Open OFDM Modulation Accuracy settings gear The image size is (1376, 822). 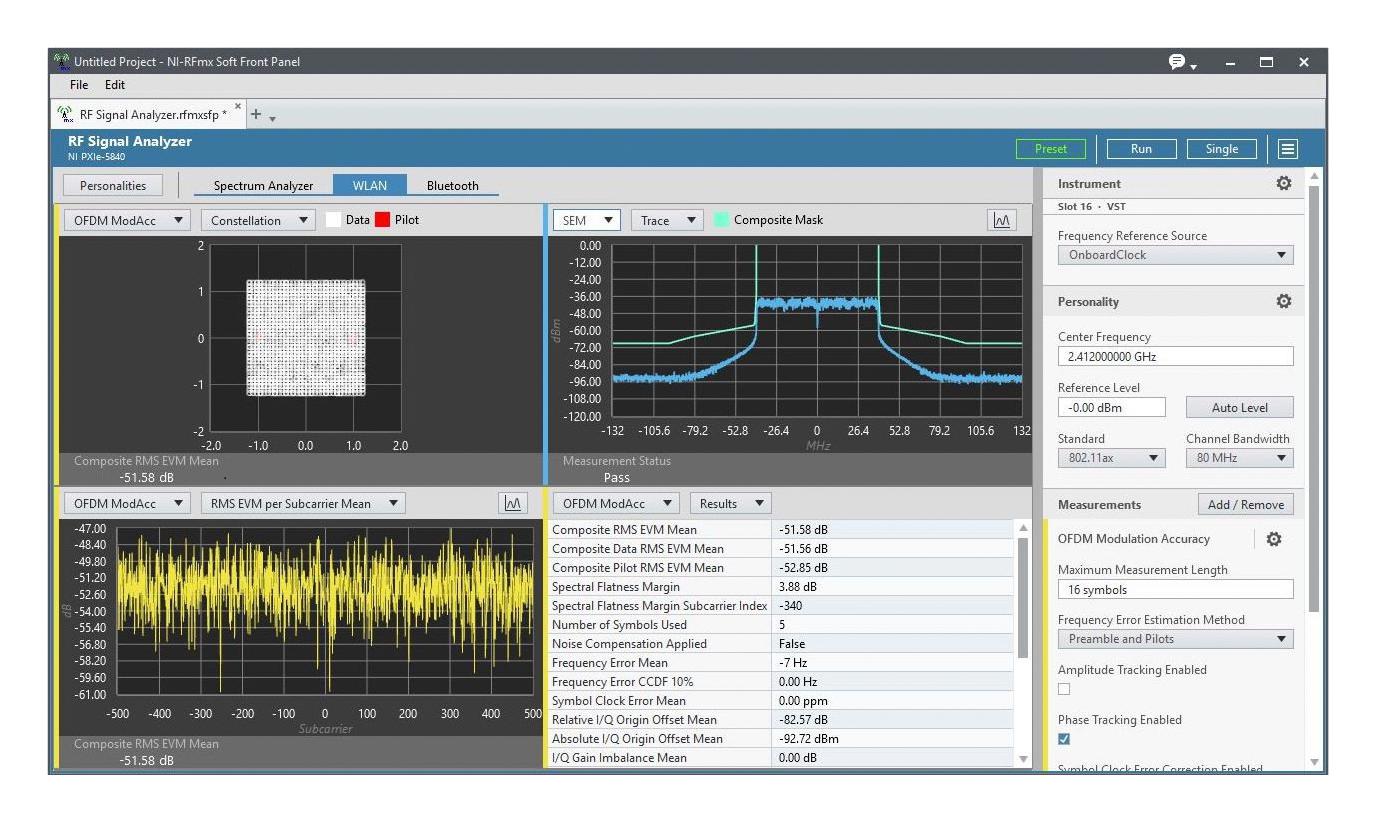(1273, 539)
